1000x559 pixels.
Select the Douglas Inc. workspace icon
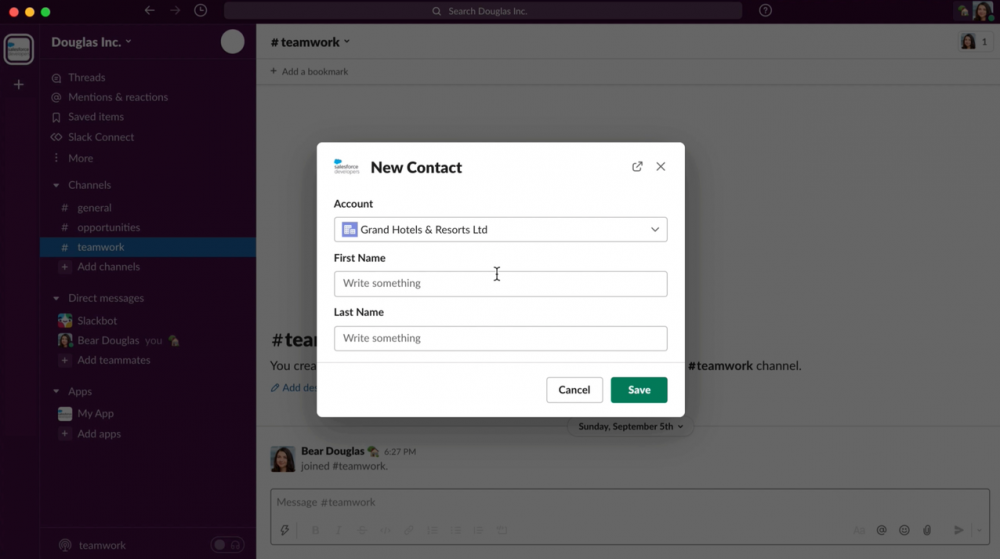pyautogui.click(x=18, y=49)
